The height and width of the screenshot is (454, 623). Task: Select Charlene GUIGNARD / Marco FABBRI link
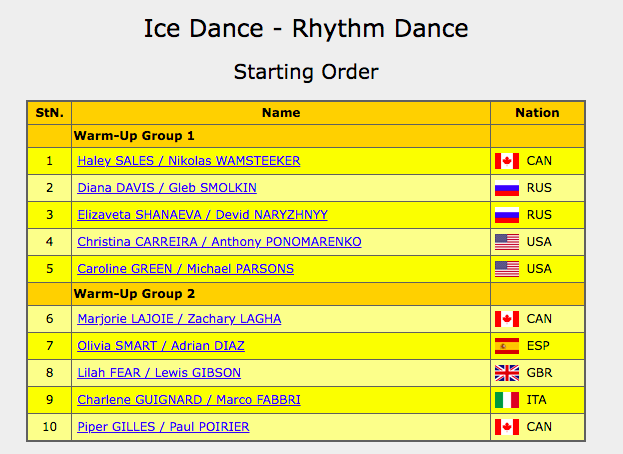[189, 400]
